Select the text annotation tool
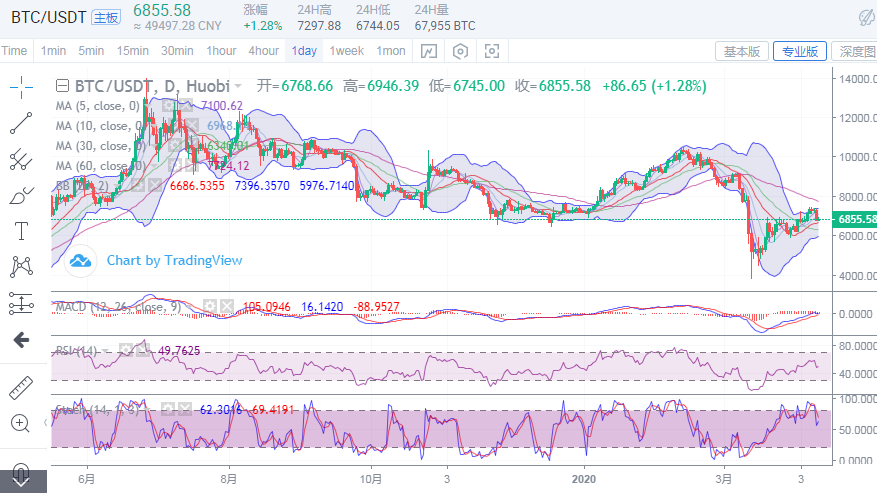 coord(21,231)
